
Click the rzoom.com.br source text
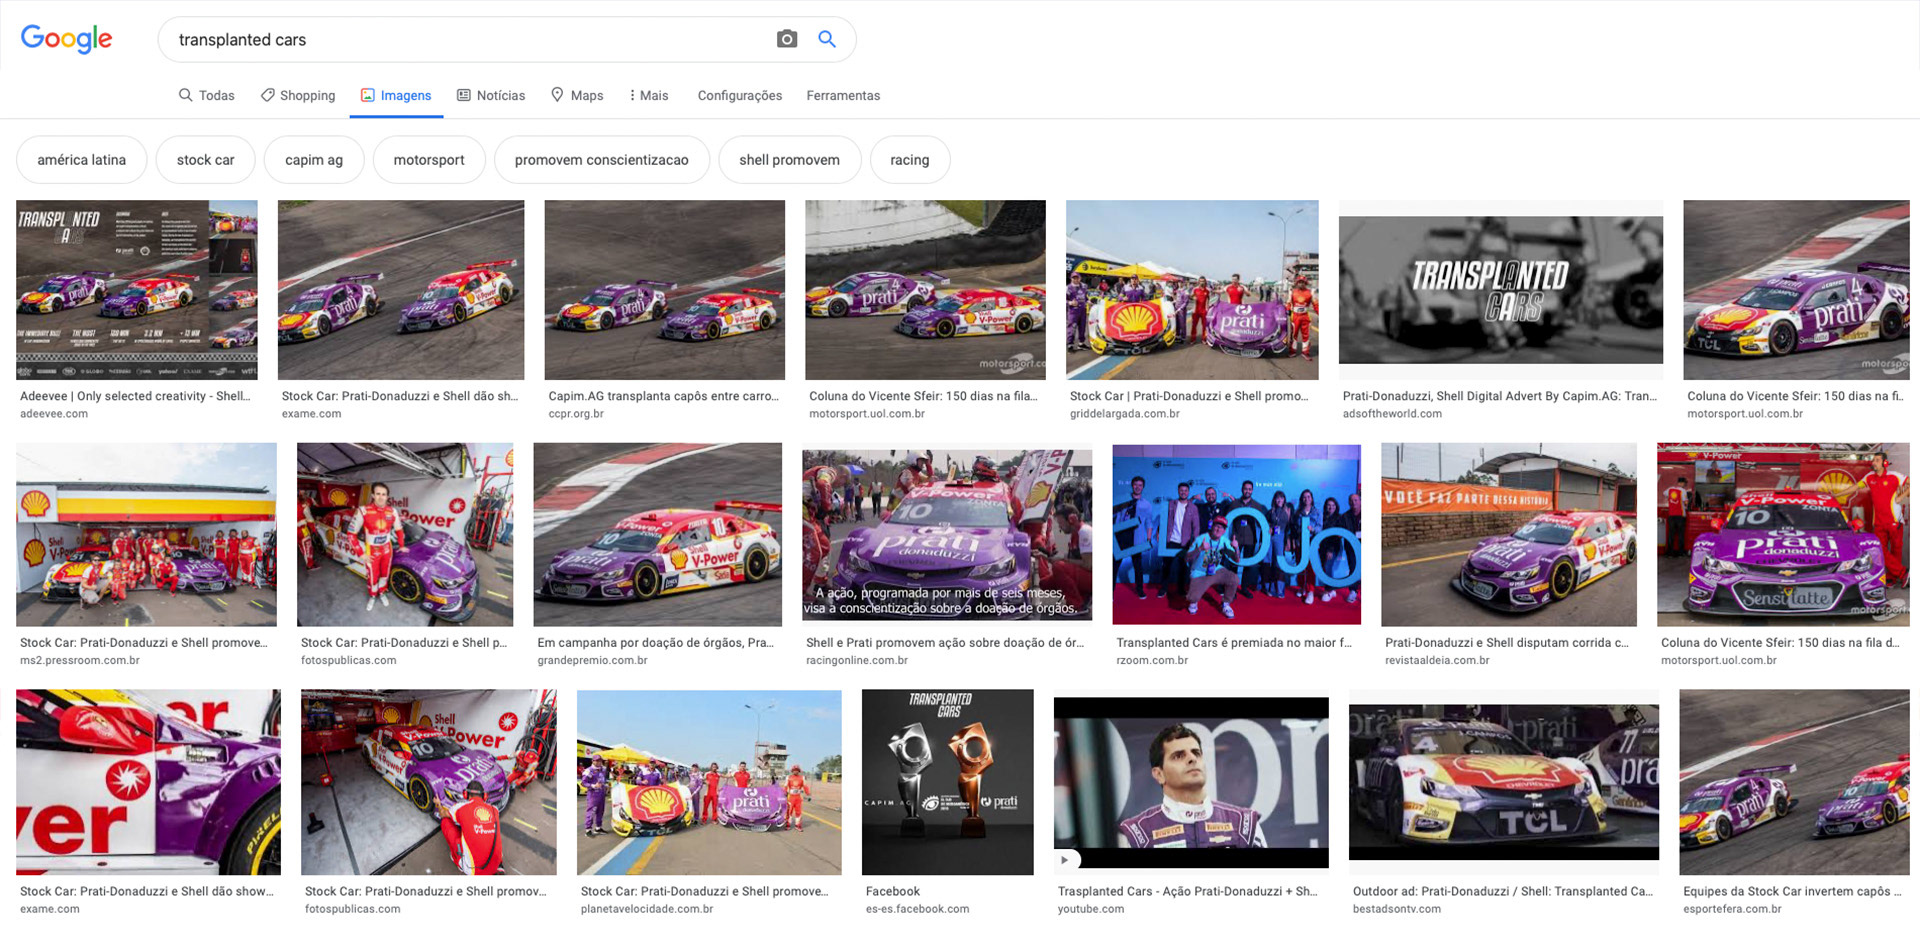coord(1152,660)
